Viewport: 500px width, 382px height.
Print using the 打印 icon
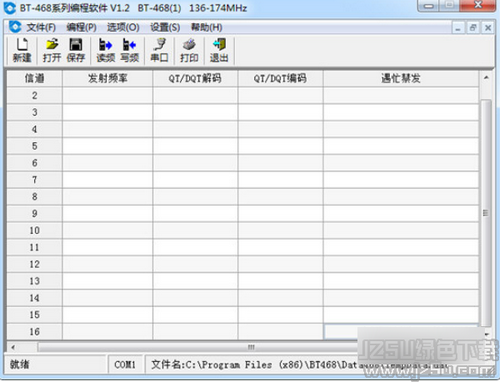[x=189, y=50]
